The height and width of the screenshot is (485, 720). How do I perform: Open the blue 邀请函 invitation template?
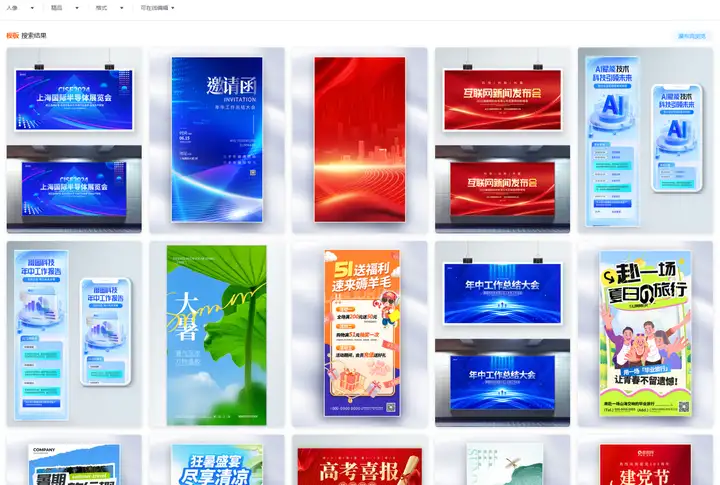coord(217,140)
